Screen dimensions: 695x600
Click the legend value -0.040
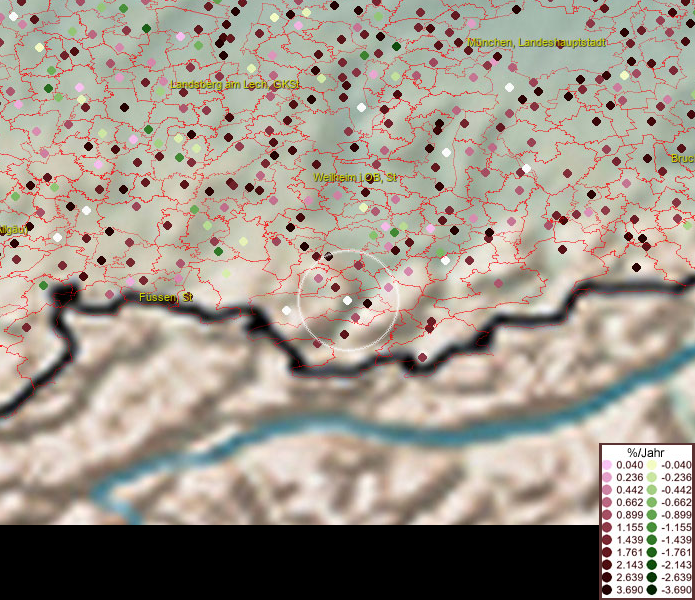tap(676, 465)
